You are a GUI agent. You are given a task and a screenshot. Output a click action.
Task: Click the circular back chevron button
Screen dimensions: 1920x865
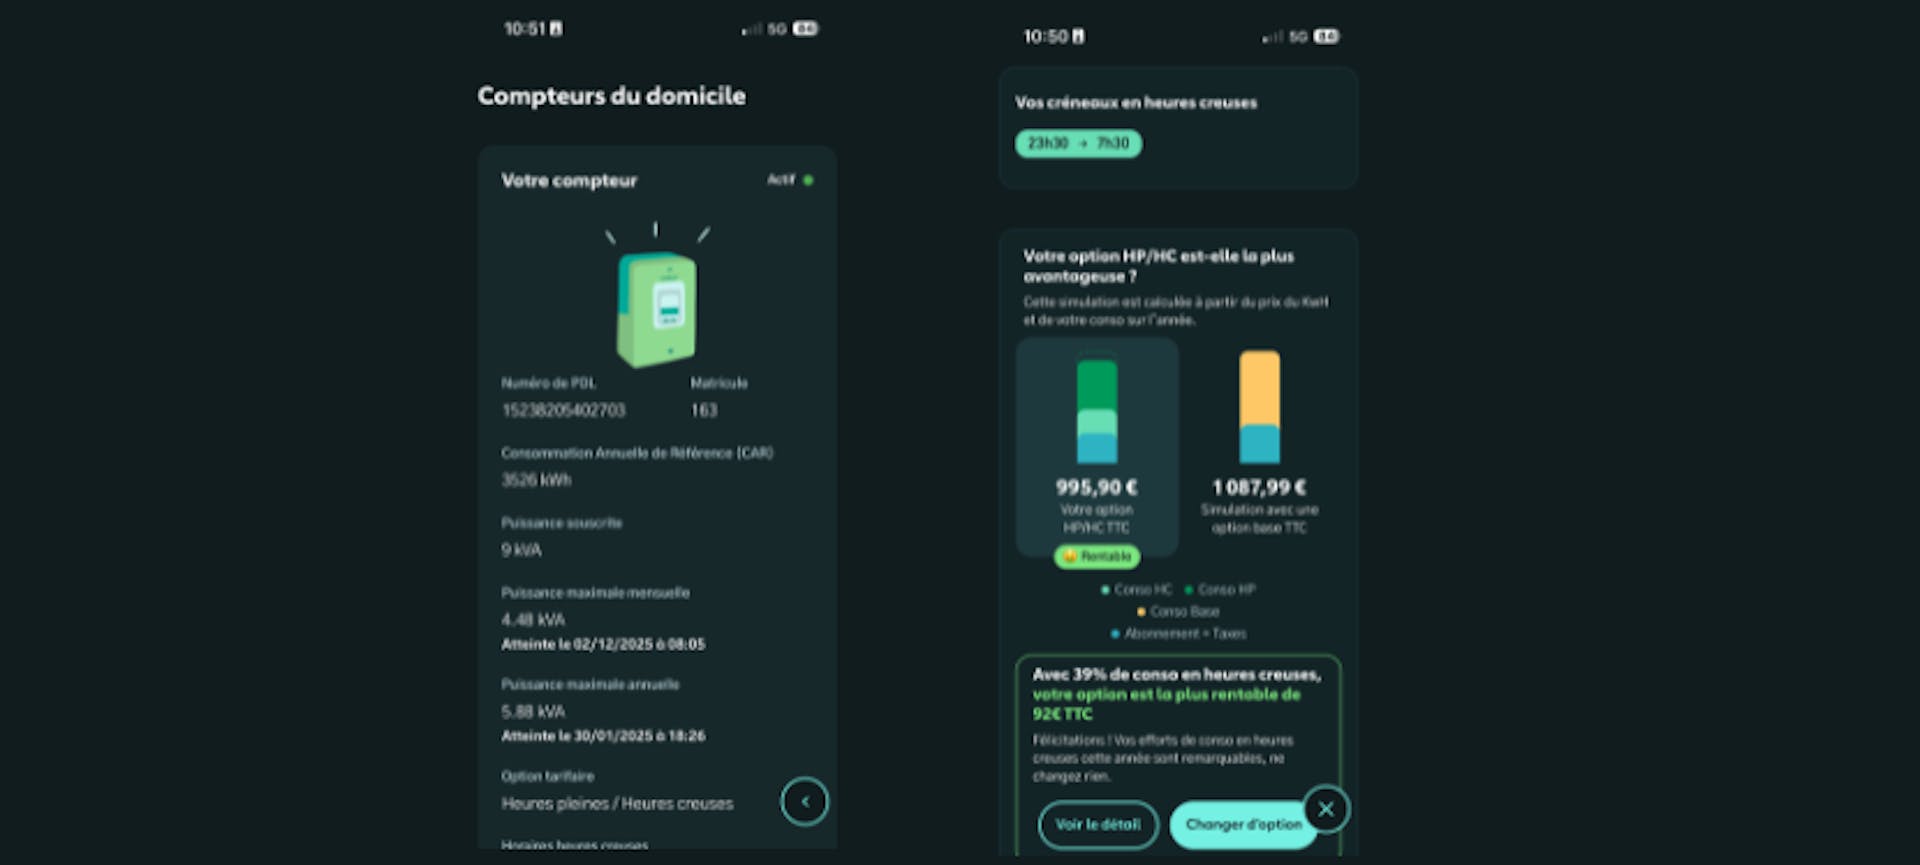click(x=805, y=801)
